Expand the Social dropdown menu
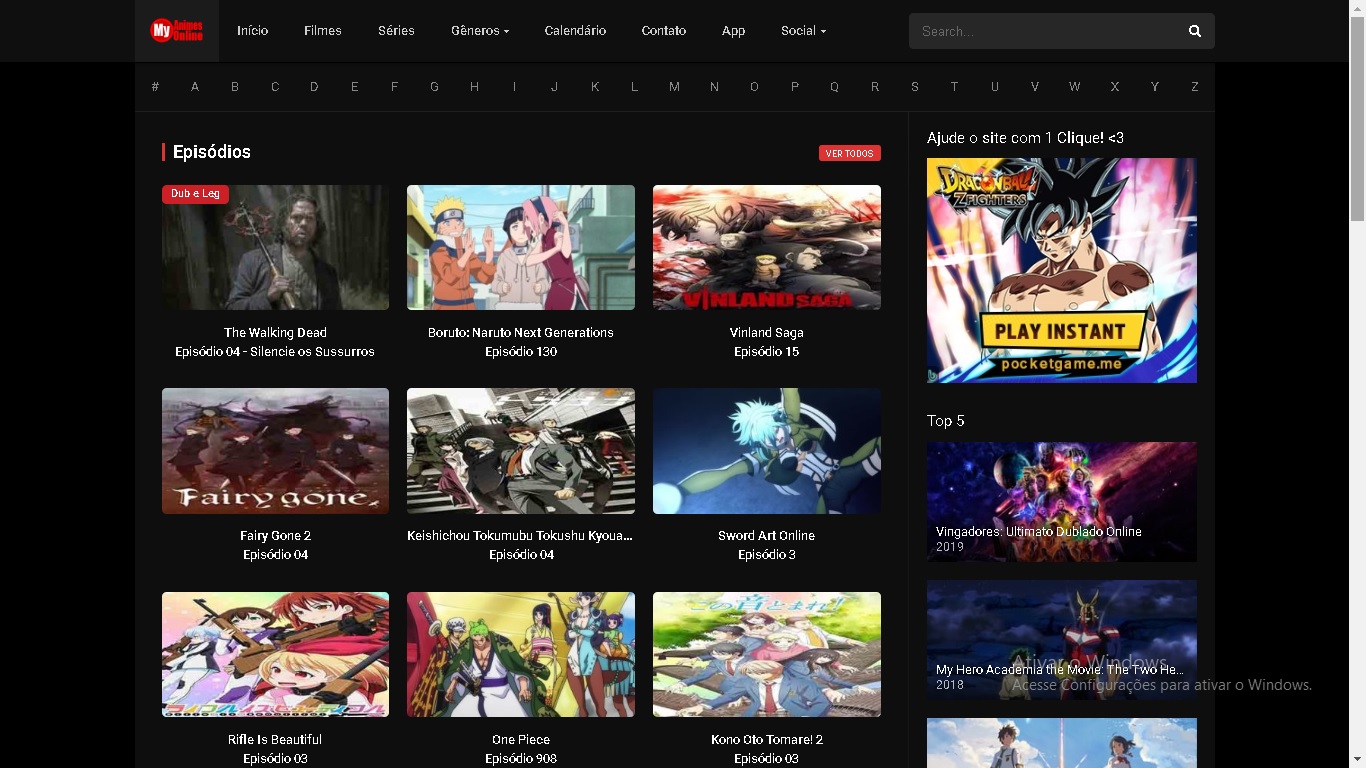Image resolution: width=1366 pixels, height=768 pixels. 803,31
